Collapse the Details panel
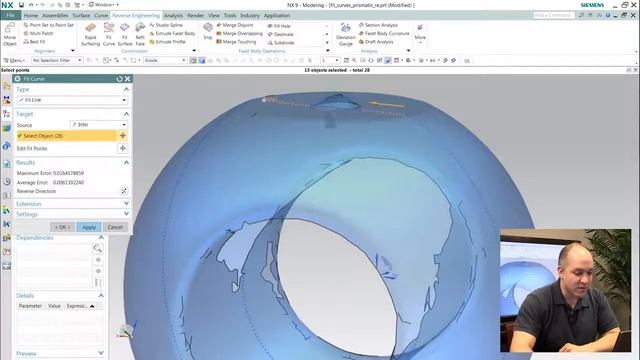Image resolution: width=640 pixels, height=360 pixels. [101, 296]
